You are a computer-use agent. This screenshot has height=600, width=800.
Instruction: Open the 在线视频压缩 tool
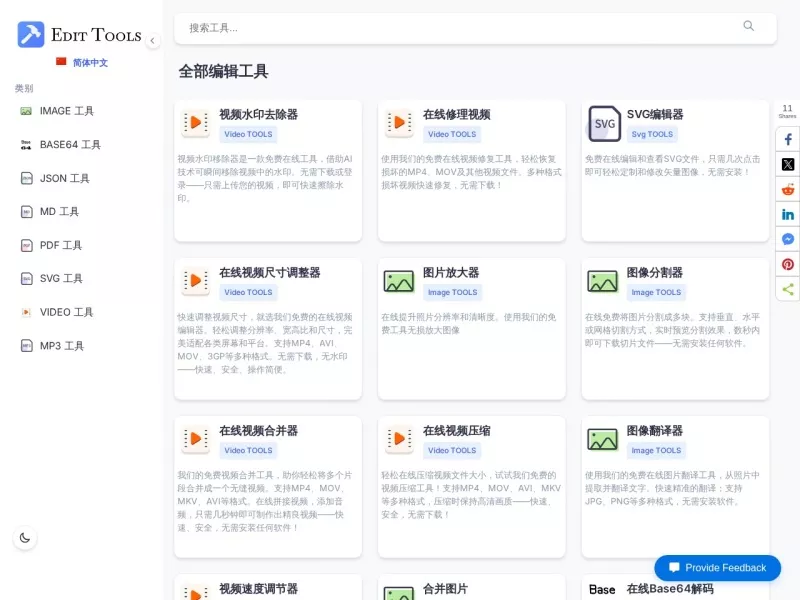pyautogui.click(x=456, y=431)
